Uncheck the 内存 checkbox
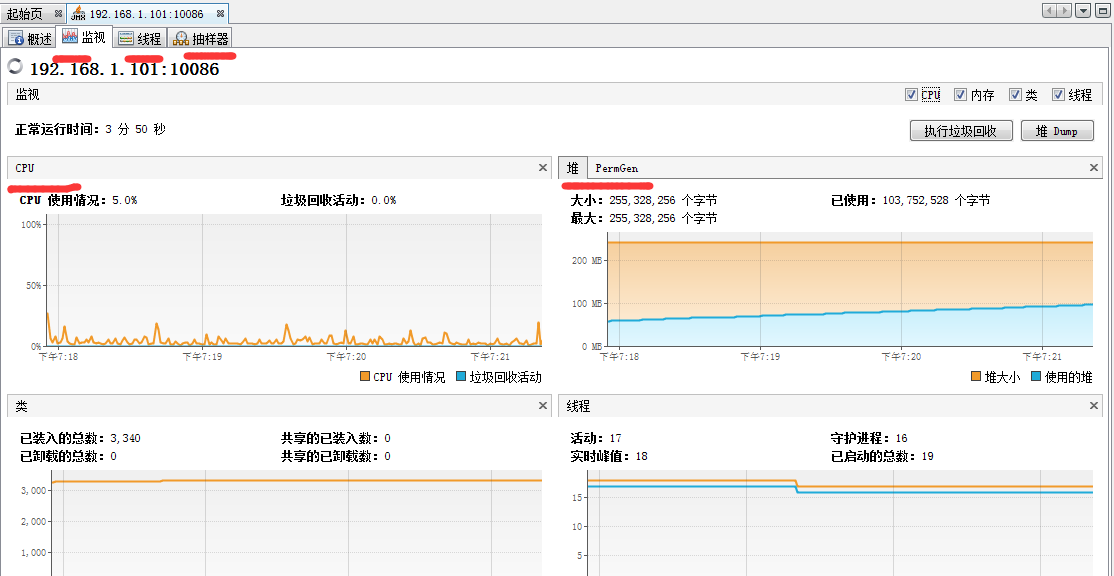1114x576 pixels. (x=961, y=94)
